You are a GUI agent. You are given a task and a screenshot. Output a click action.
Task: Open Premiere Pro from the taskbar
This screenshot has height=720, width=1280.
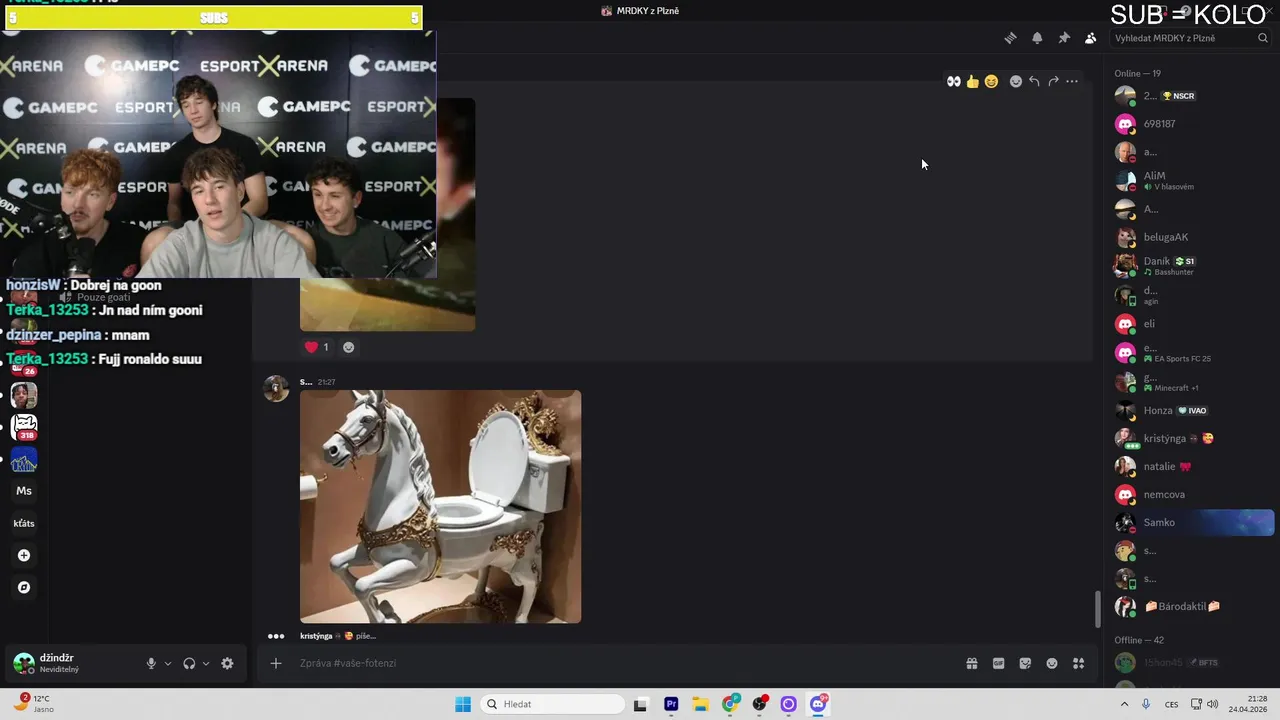[671, 704]
